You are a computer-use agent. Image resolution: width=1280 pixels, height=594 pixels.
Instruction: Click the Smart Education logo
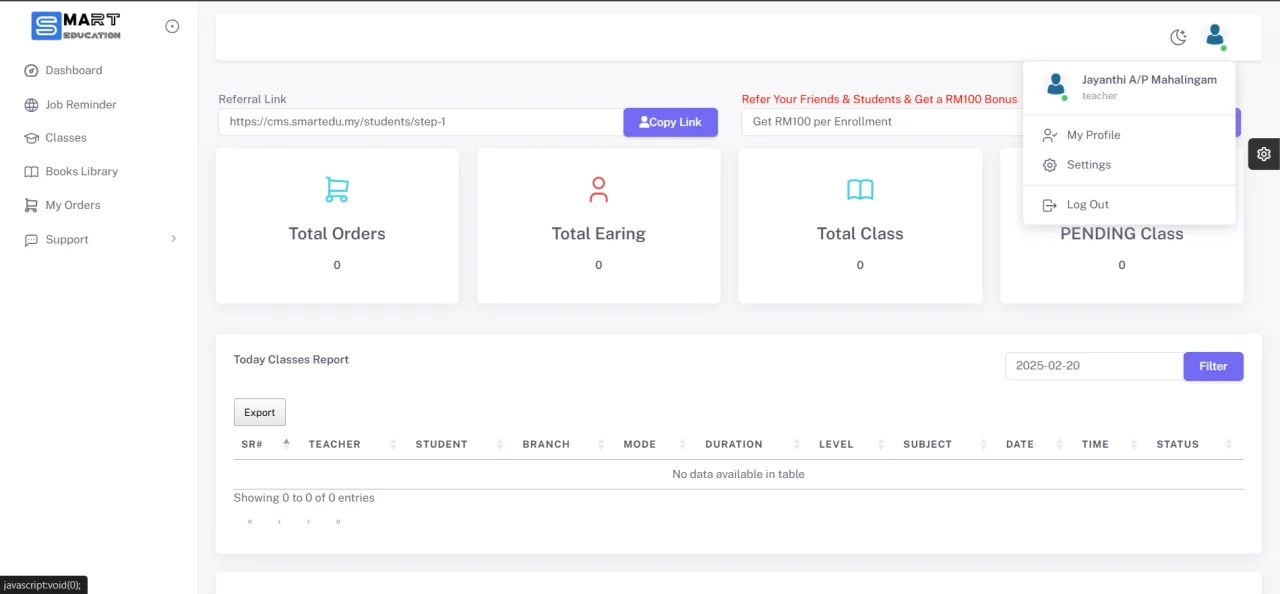[76, 26]
